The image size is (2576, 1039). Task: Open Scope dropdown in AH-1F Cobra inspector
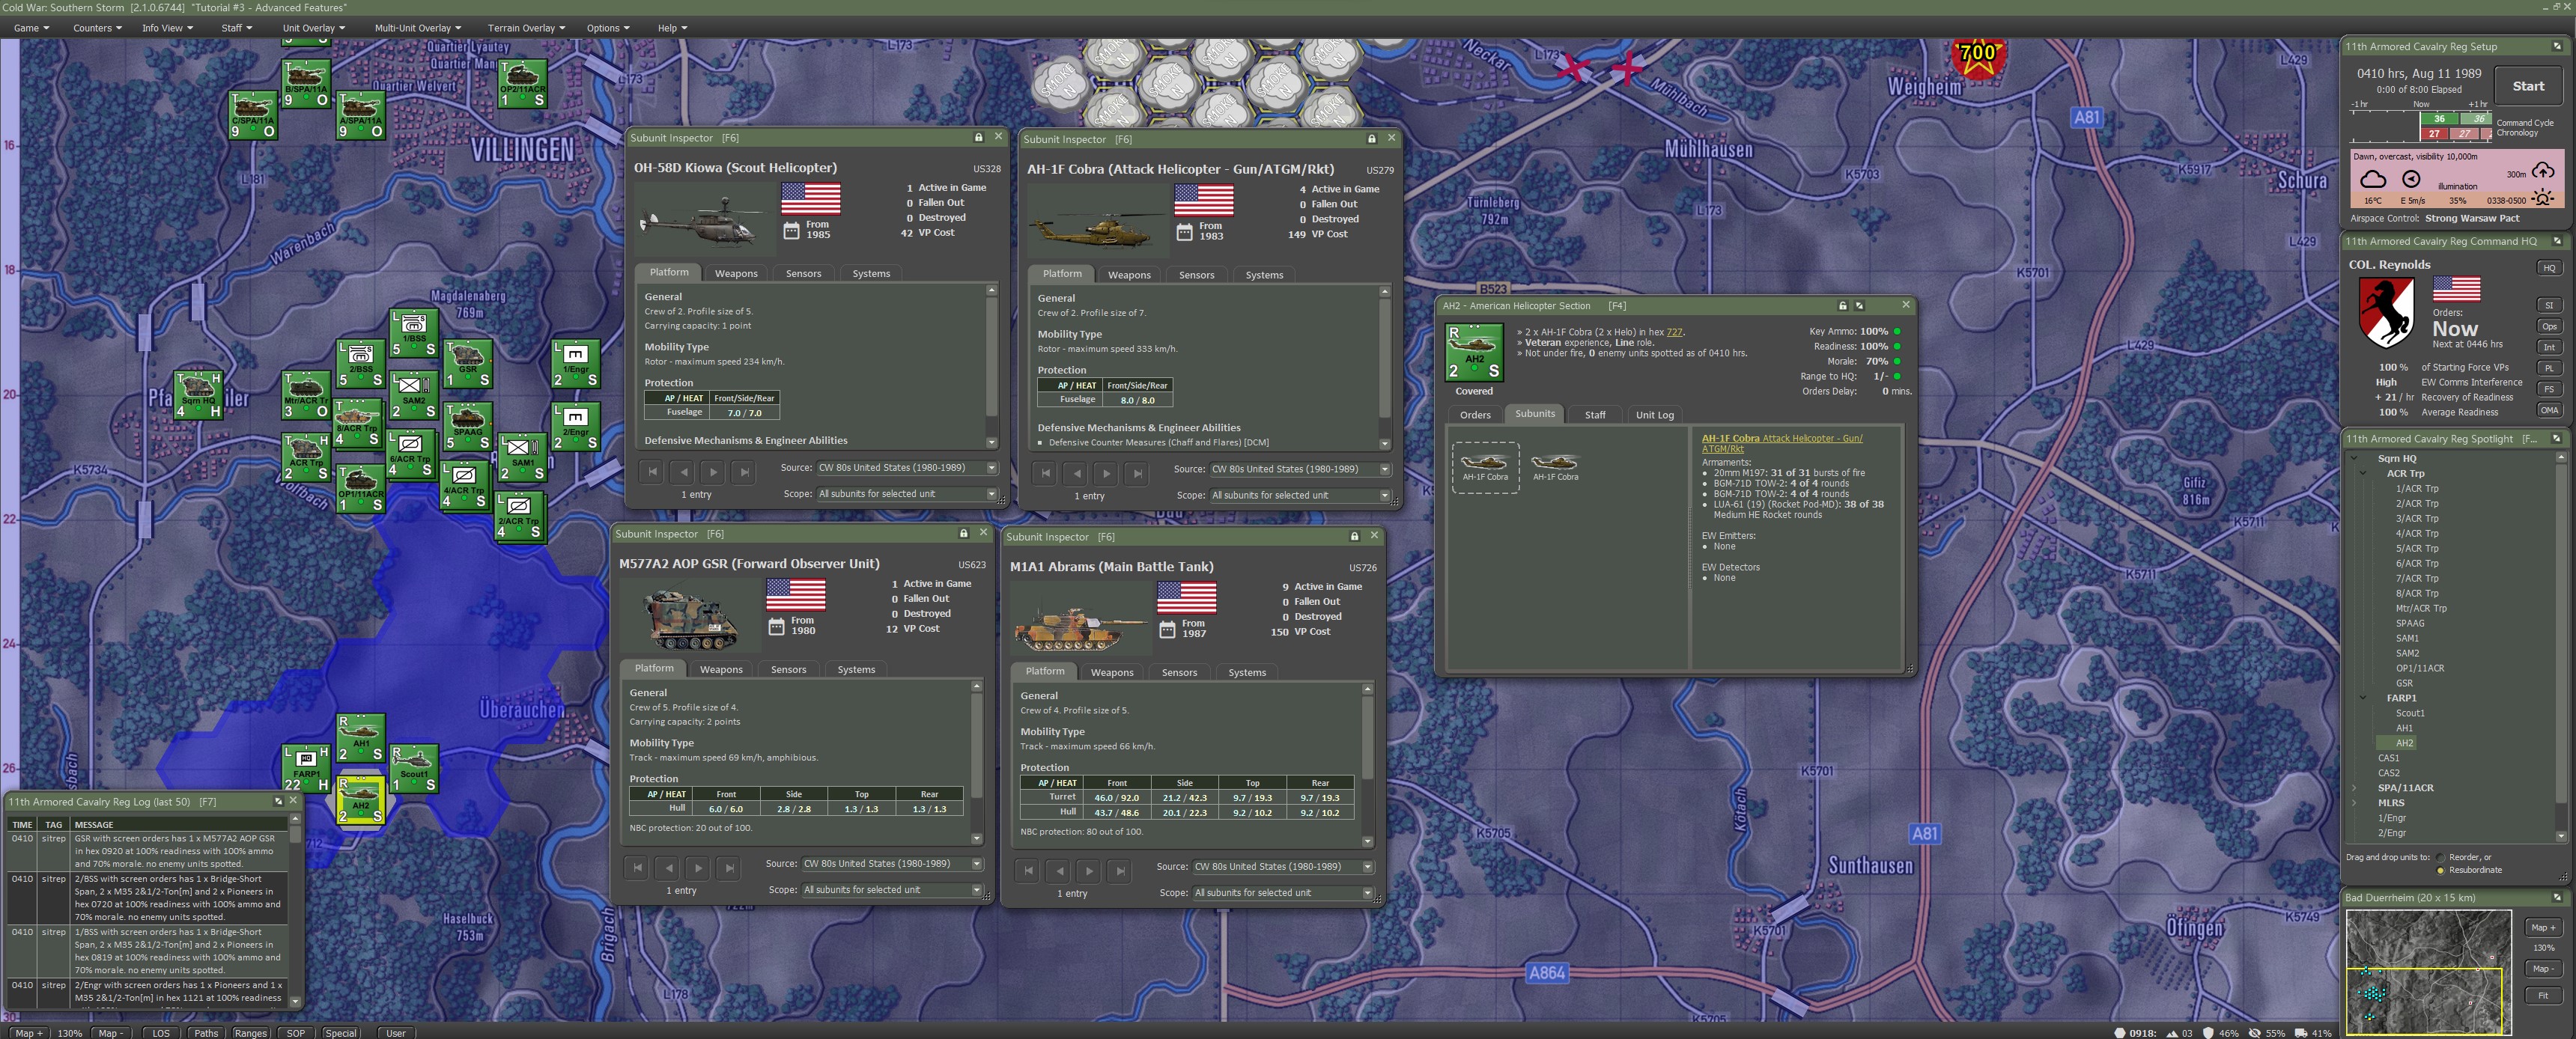coord(1300,495)
